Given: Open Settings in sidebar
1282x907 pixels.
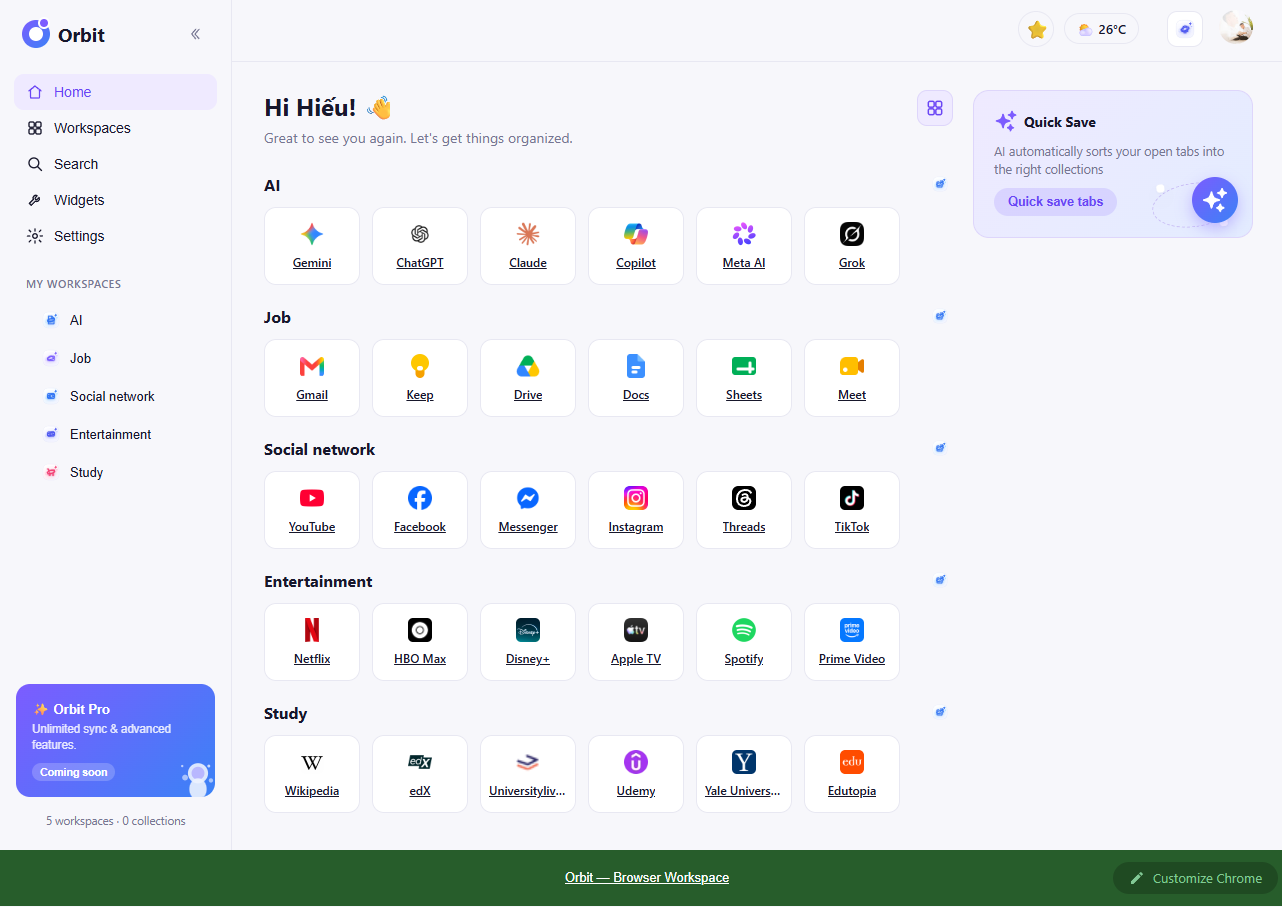Looking at the screenshot, I should coord(115,236).
